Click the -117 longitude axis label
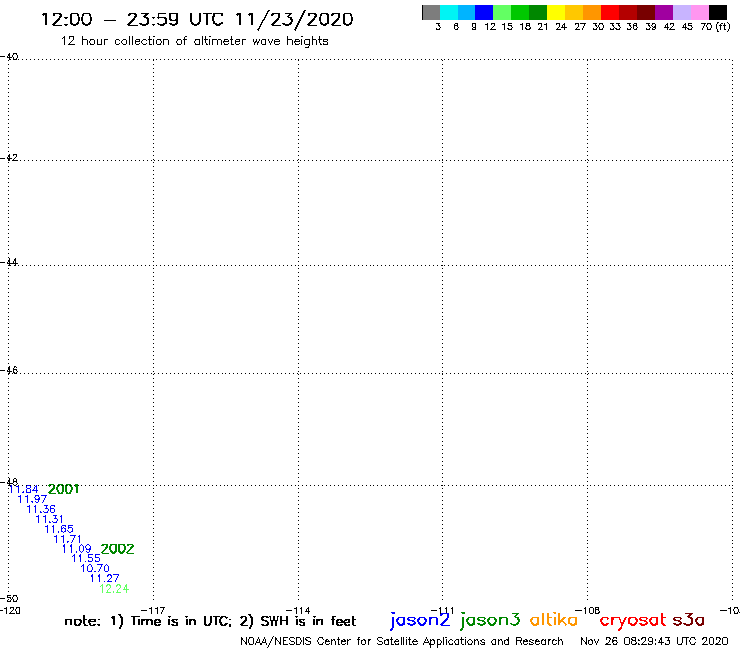This screenshot has width=740, height=650. click(153, 610)
